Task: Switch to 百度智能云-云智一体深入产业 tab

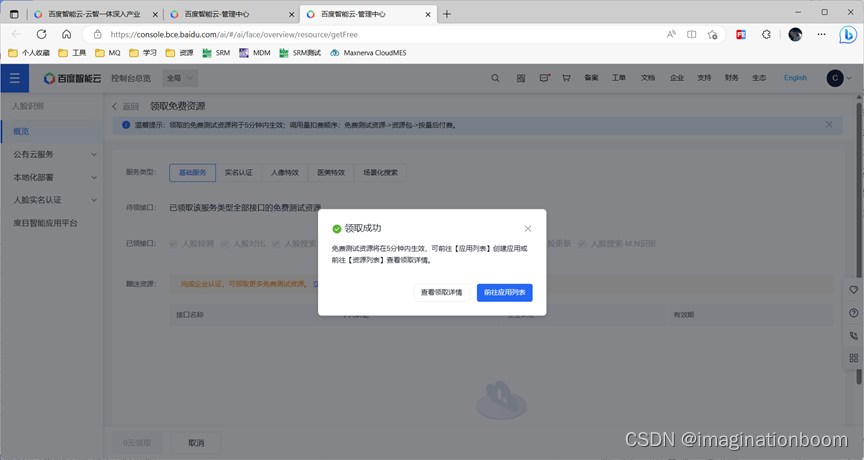Action: pyautogui.click(x=95, y=14)
